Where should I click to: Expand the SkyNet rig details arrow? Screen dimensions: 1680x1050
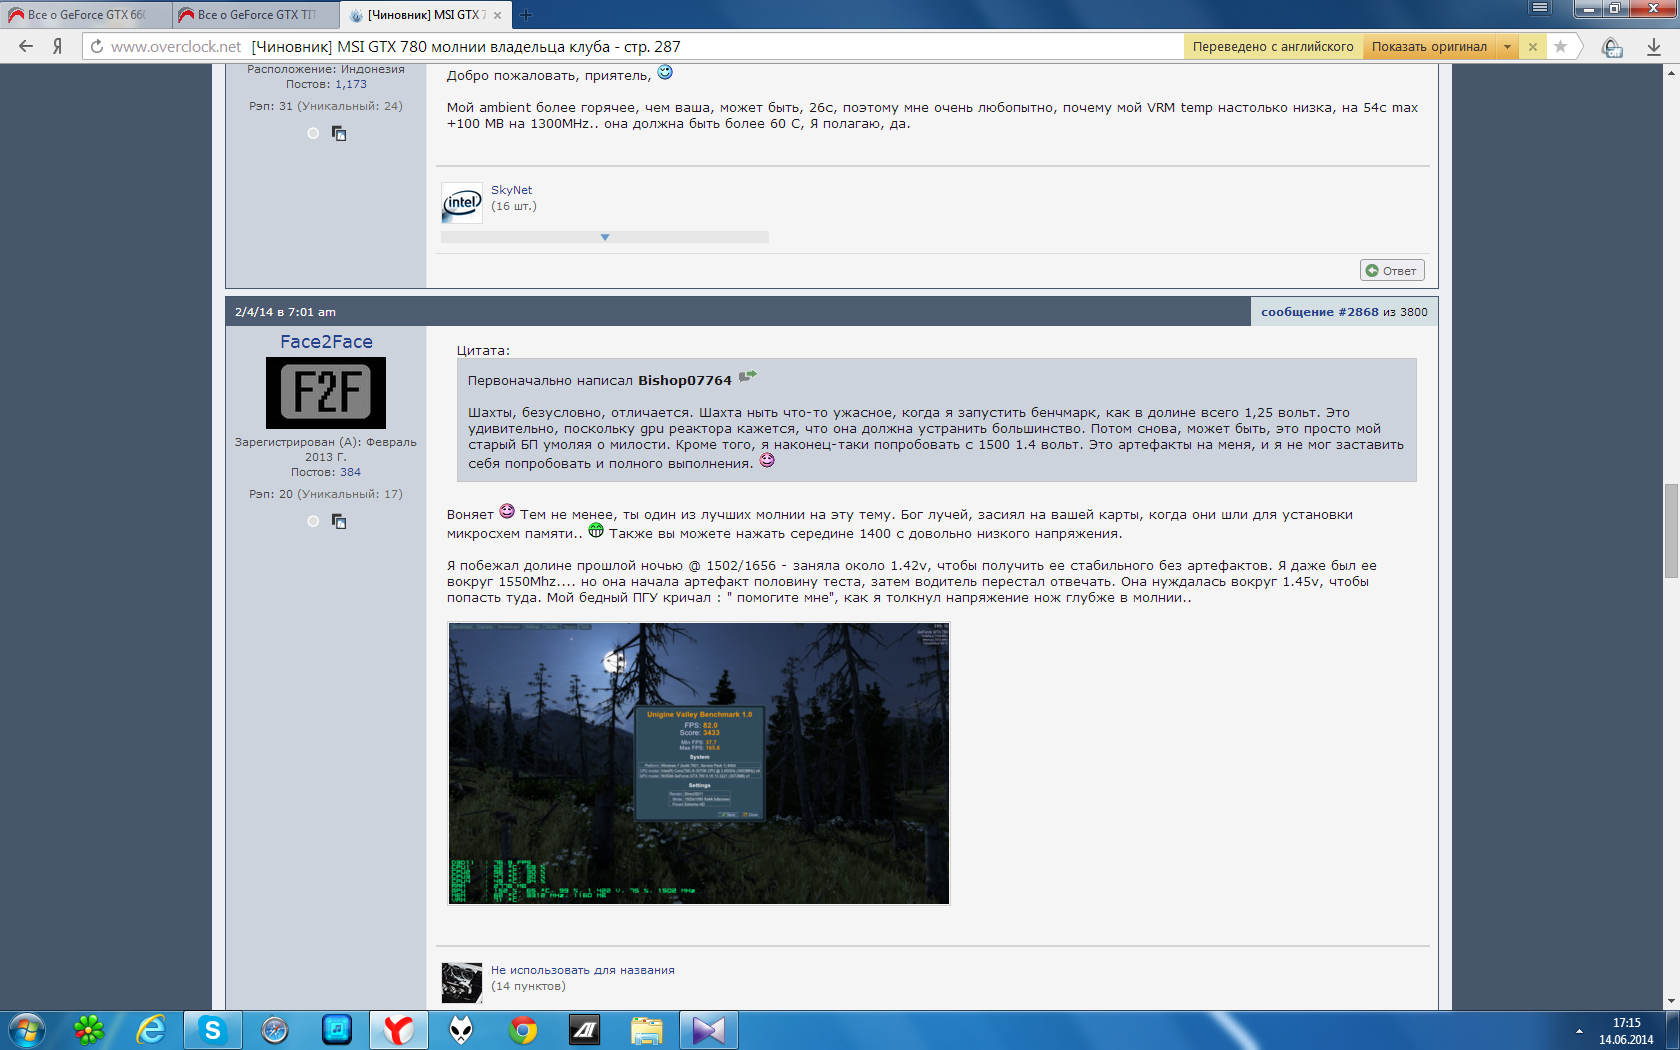(x=605, y=237)
